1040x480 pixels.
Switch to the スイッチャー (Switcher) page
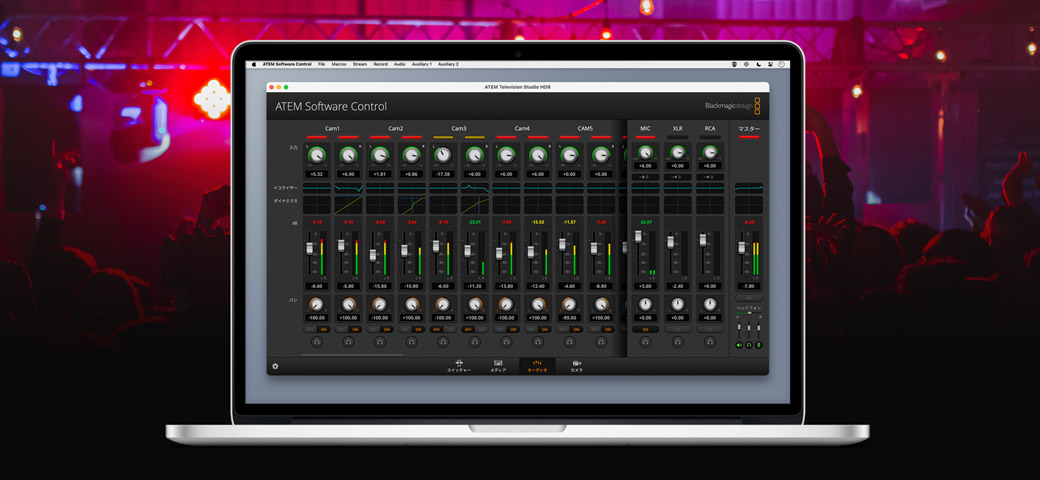(459, 366)
